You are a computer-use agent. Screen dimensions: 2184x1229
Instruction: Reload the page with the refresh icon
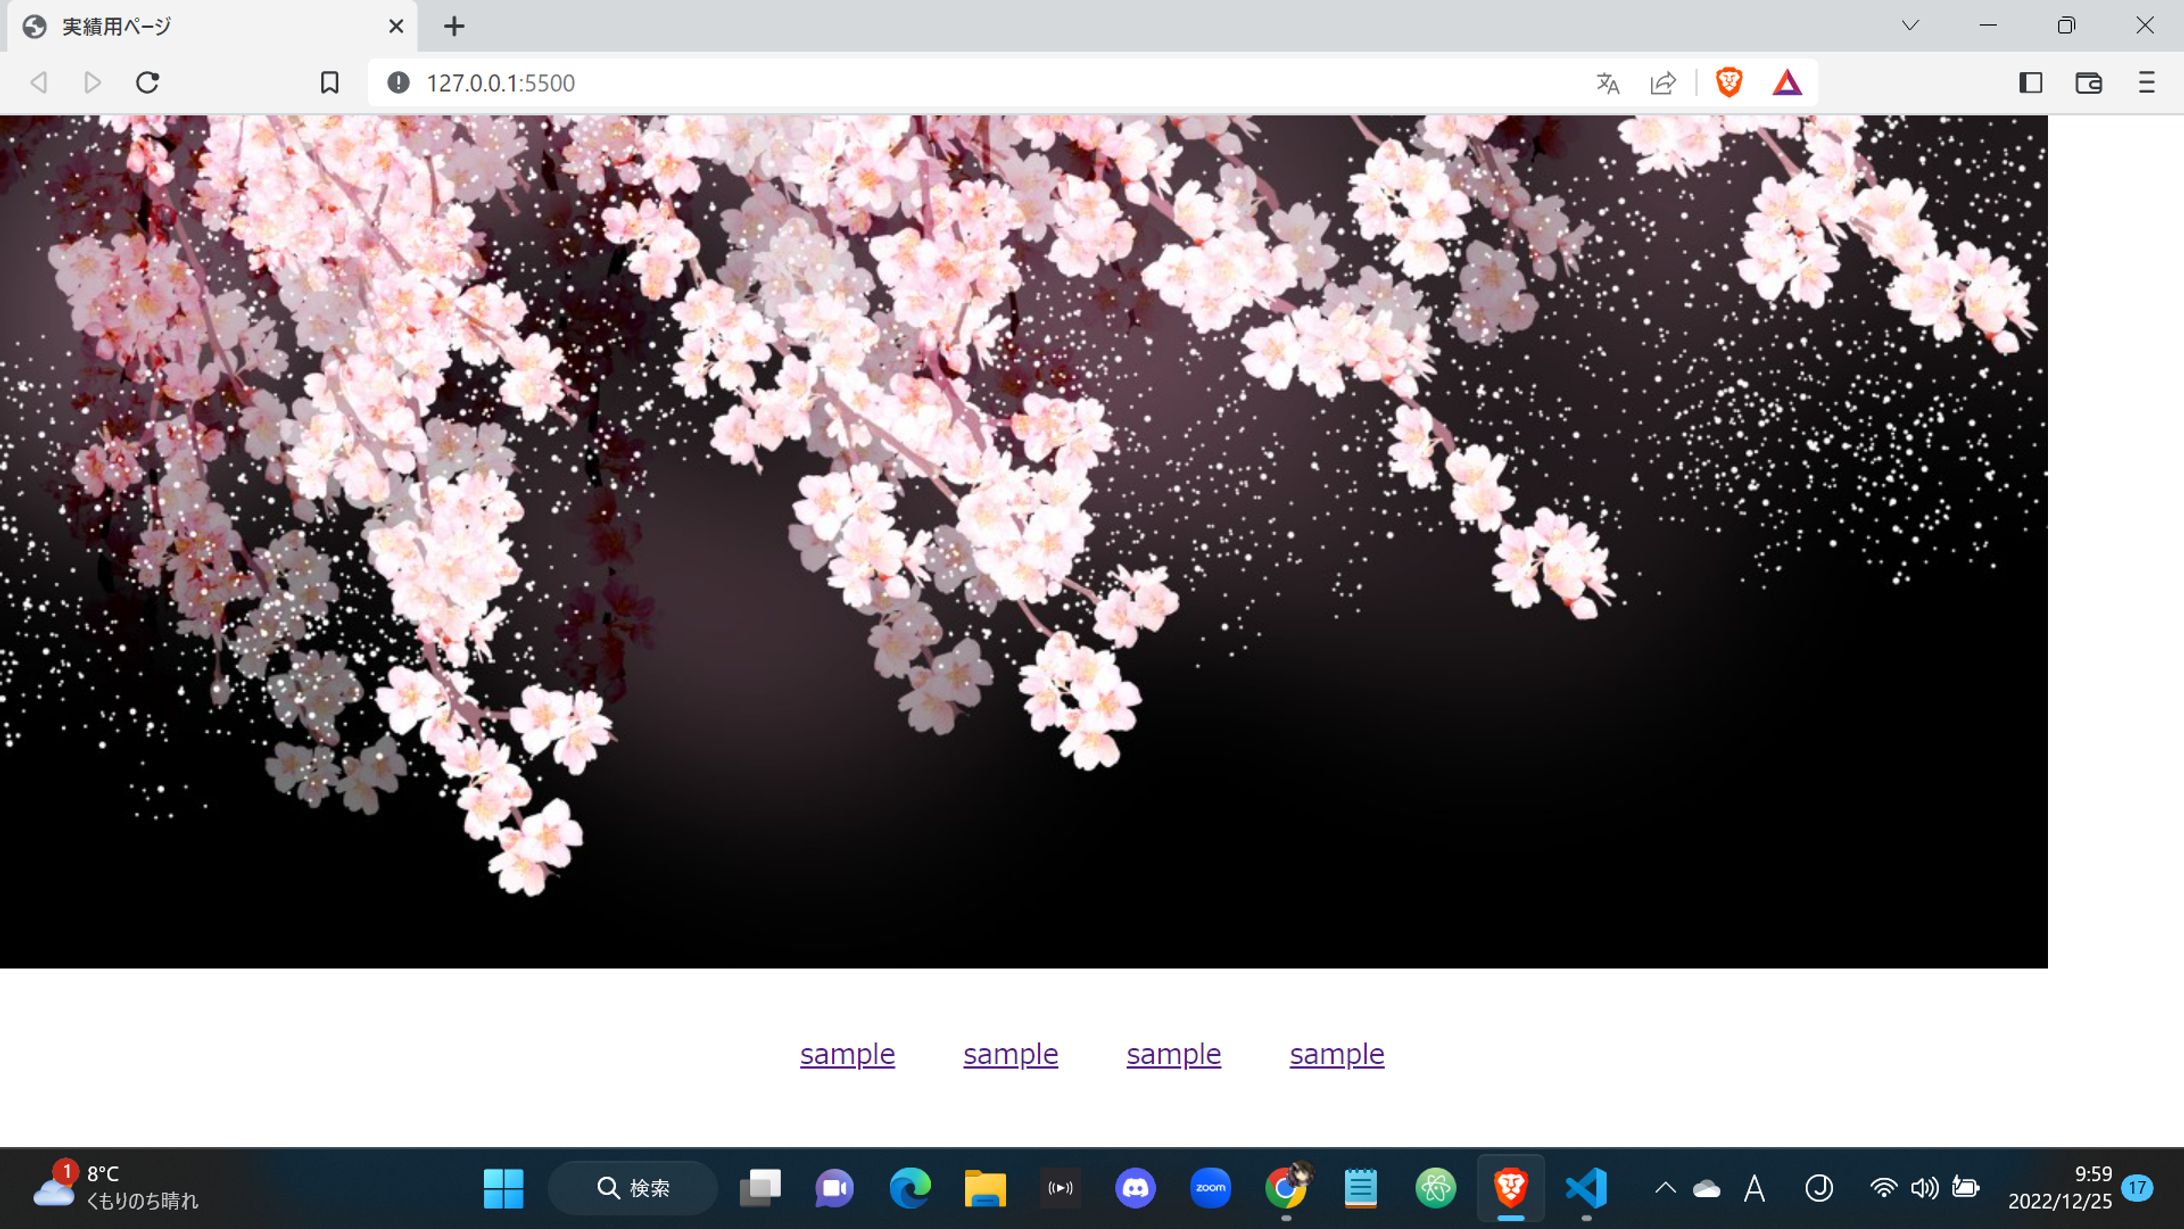[x=148, y=82]
